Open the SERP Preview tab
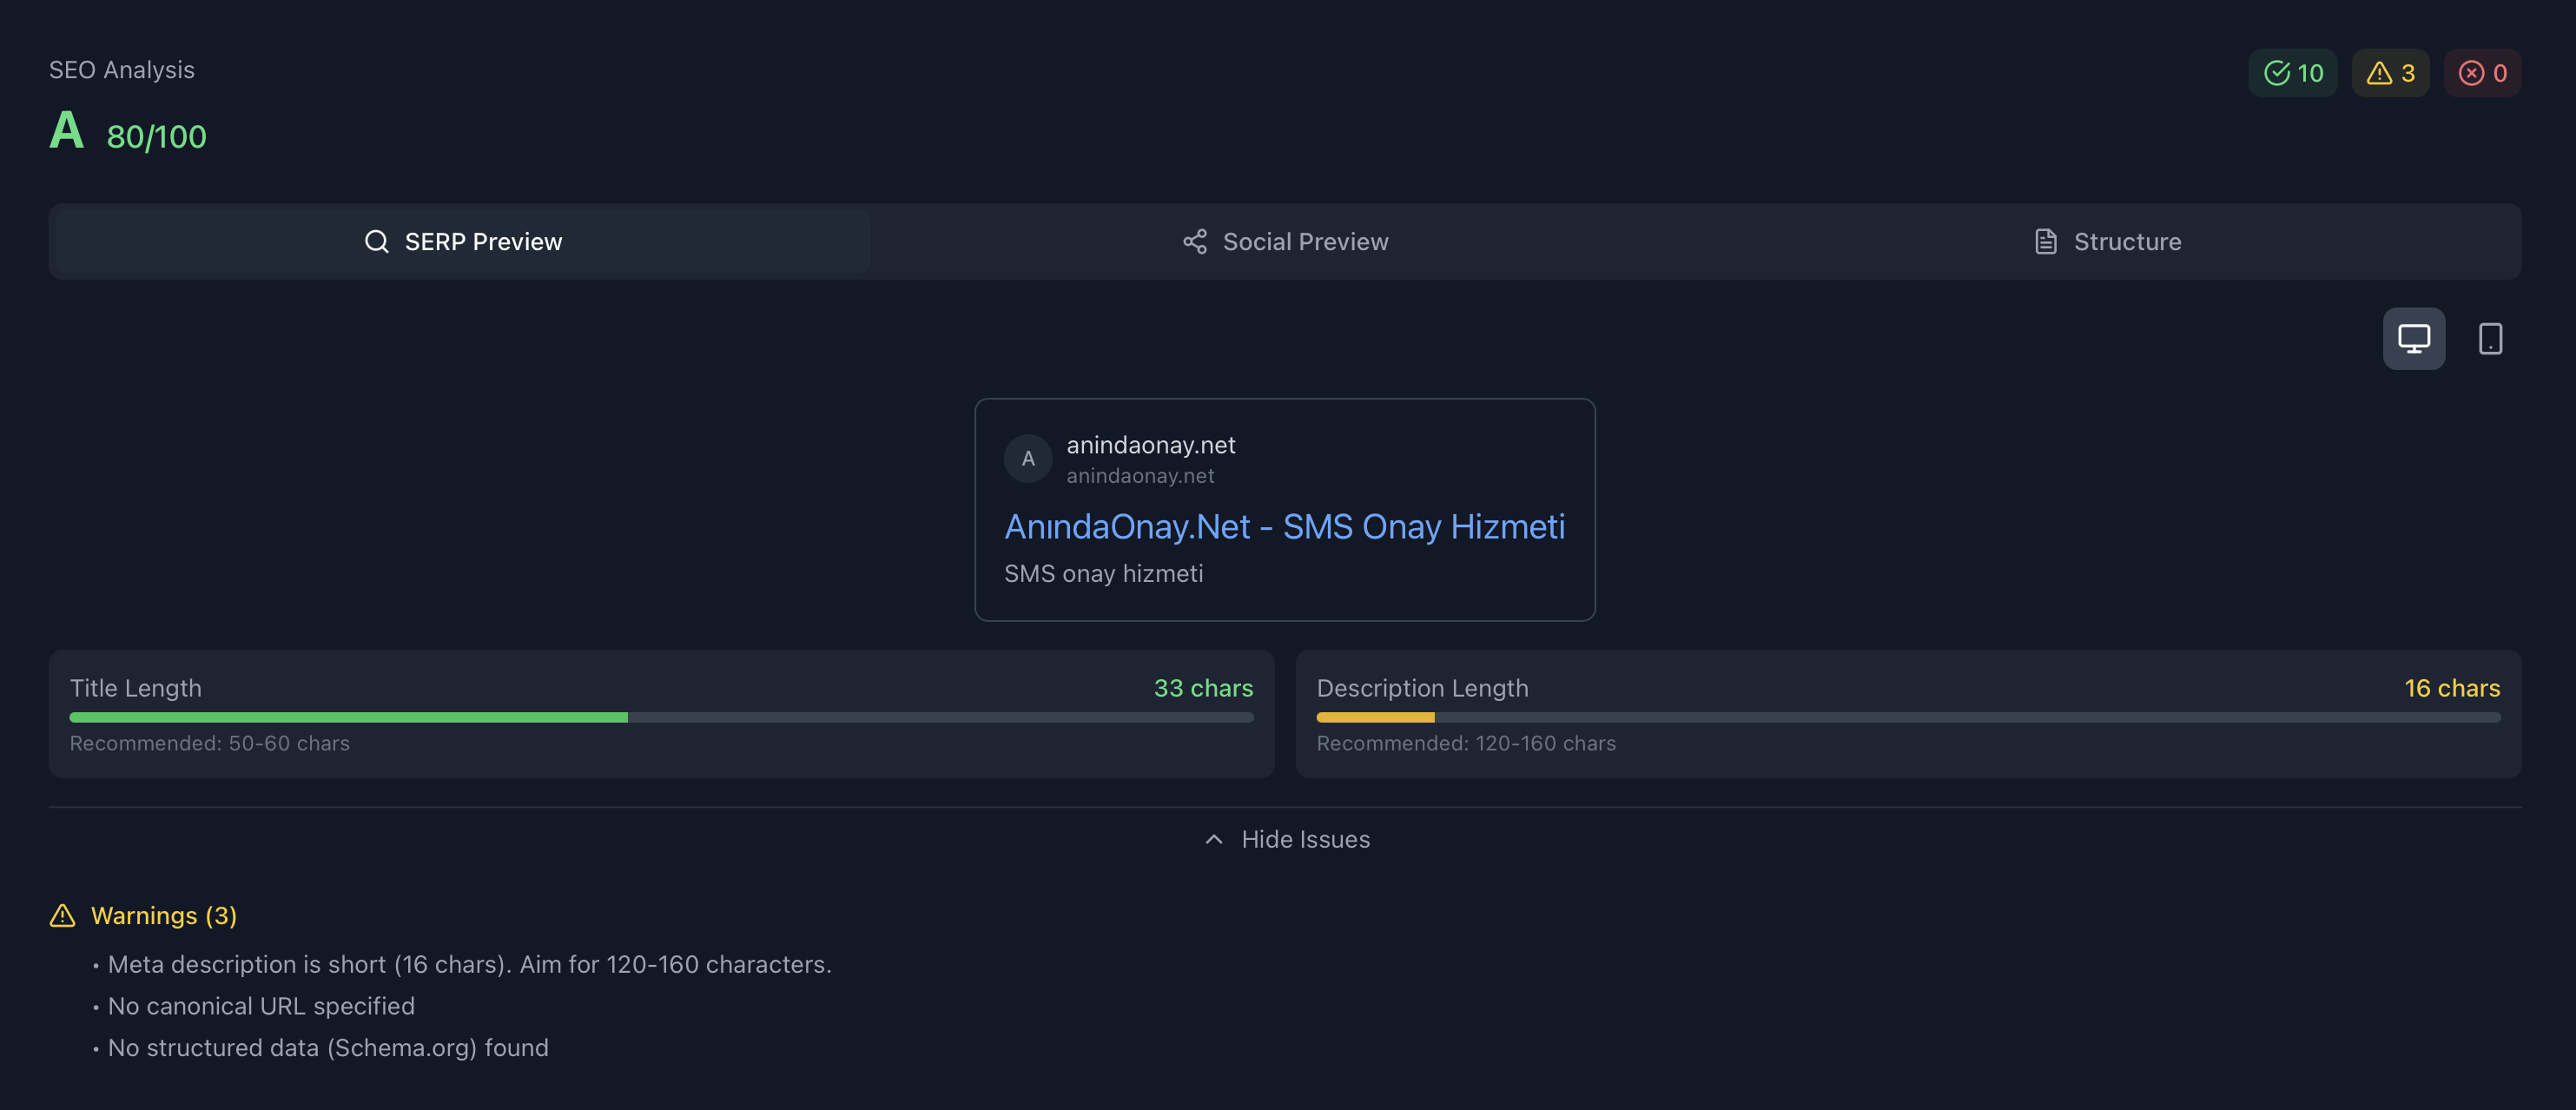2576x1110 pixels. (463, 242)
